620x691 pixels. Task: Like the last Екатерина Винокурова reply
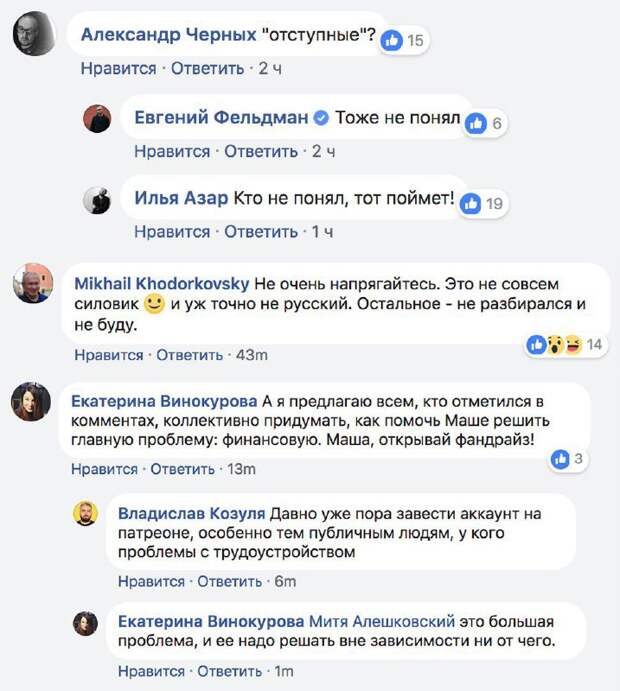click(x=151, y=672)
